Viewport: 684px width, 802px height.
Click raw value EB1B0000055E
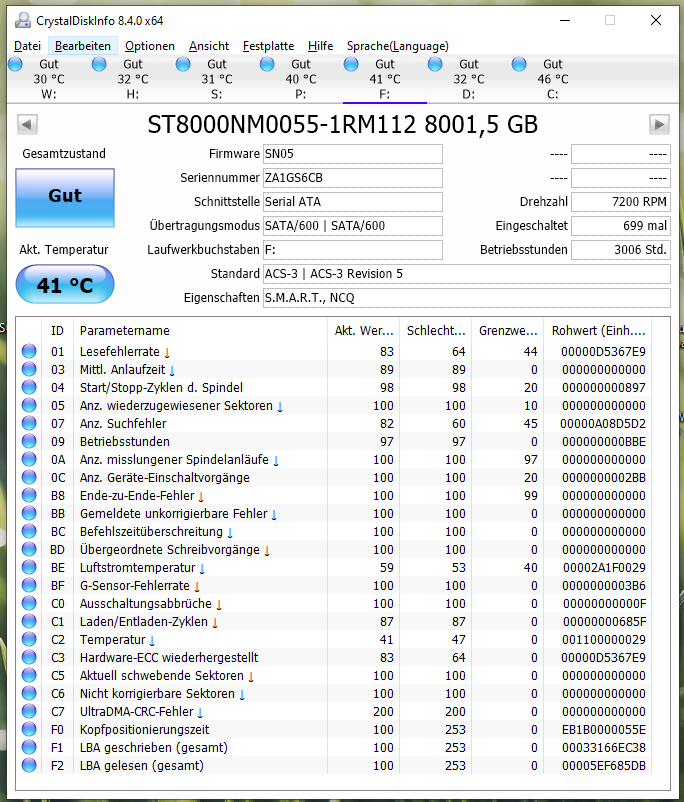(x=604, y=729)
